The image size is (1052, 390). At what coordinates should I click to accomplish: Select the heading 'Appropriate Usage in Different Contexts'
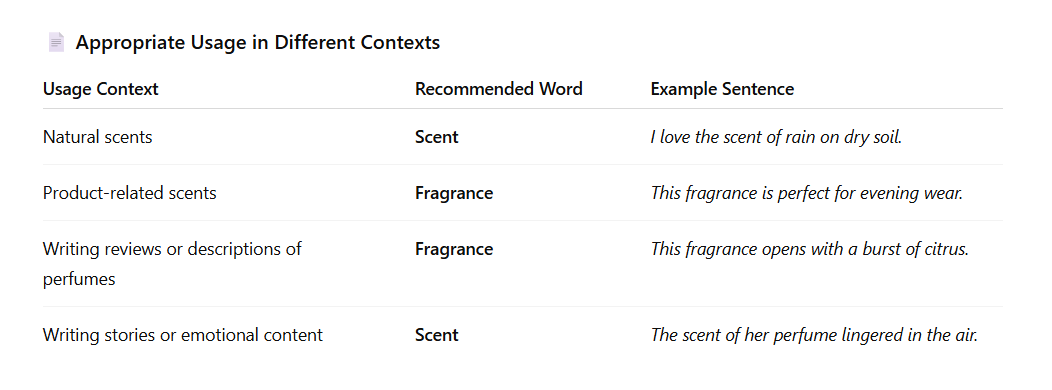pyautogui.click(x=258, y=42)
